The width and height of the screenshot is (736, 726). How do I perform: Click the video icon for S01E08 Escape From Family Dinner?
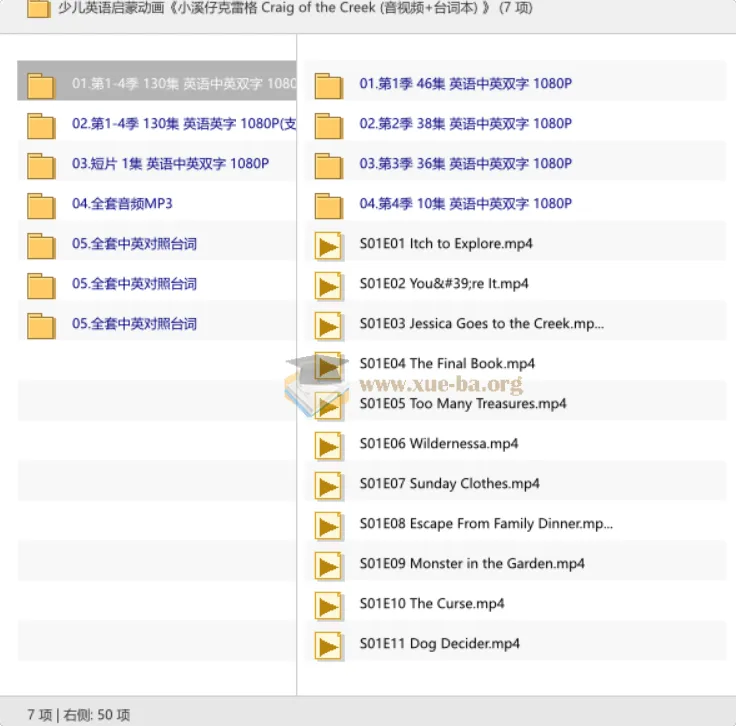(x=329, y=526)
